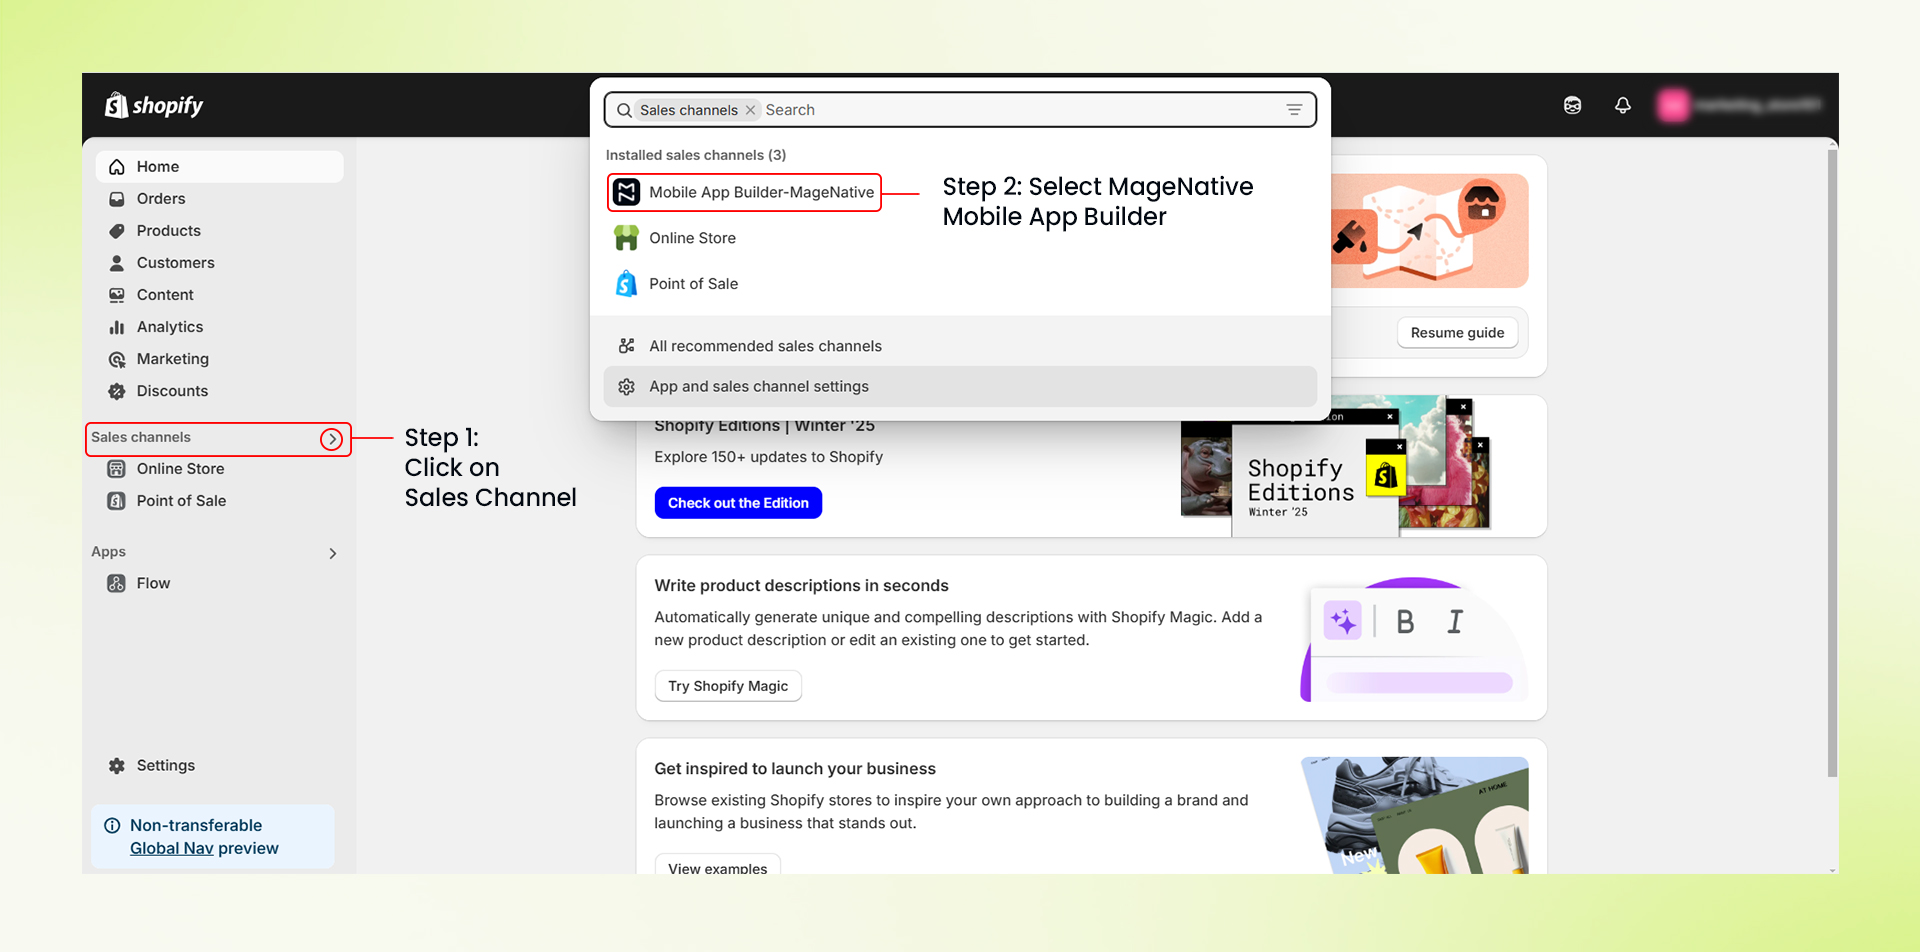Click the Point of Sale shopping bag icon

pos(626,283)
